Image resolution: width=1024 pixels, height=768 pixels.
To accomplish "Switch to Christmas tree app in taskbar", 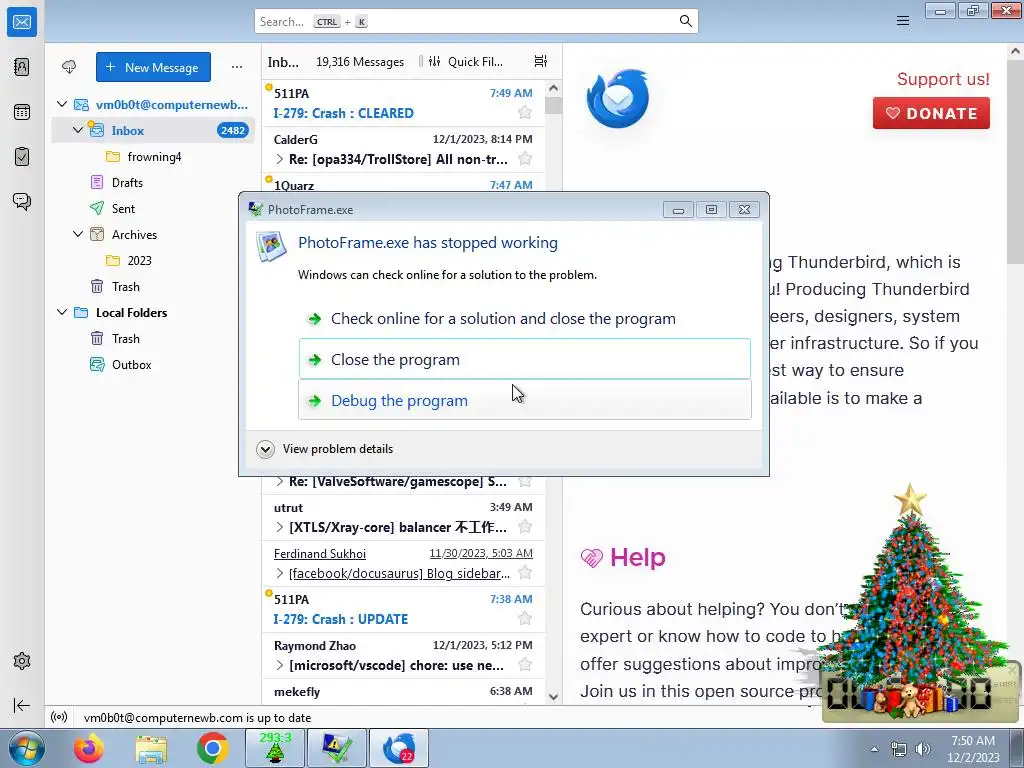I will (x=275, y=748).
